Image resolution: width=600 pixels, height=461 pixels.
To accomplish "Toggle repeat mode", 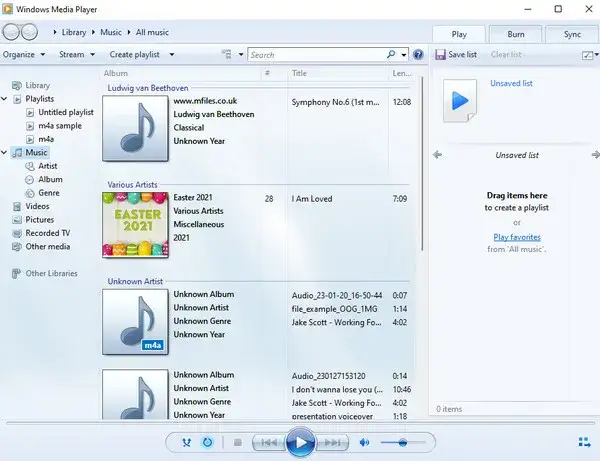I will pyautogui.click(x=207, y=443).
